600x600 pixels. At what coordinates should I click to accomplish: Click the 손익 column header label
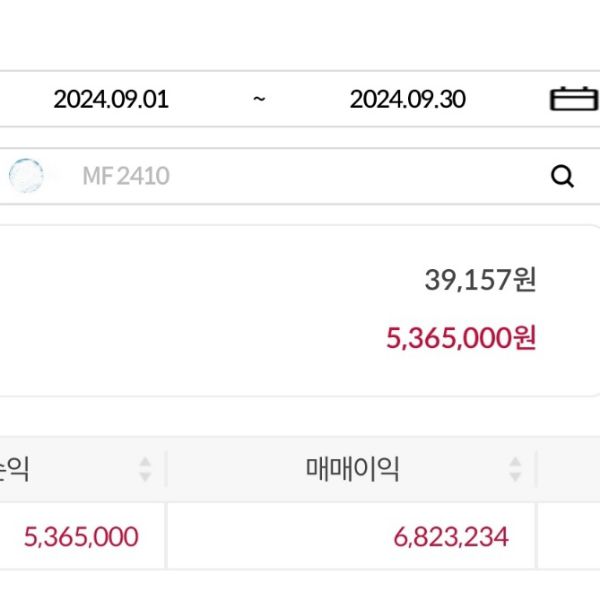click(14, 469)
